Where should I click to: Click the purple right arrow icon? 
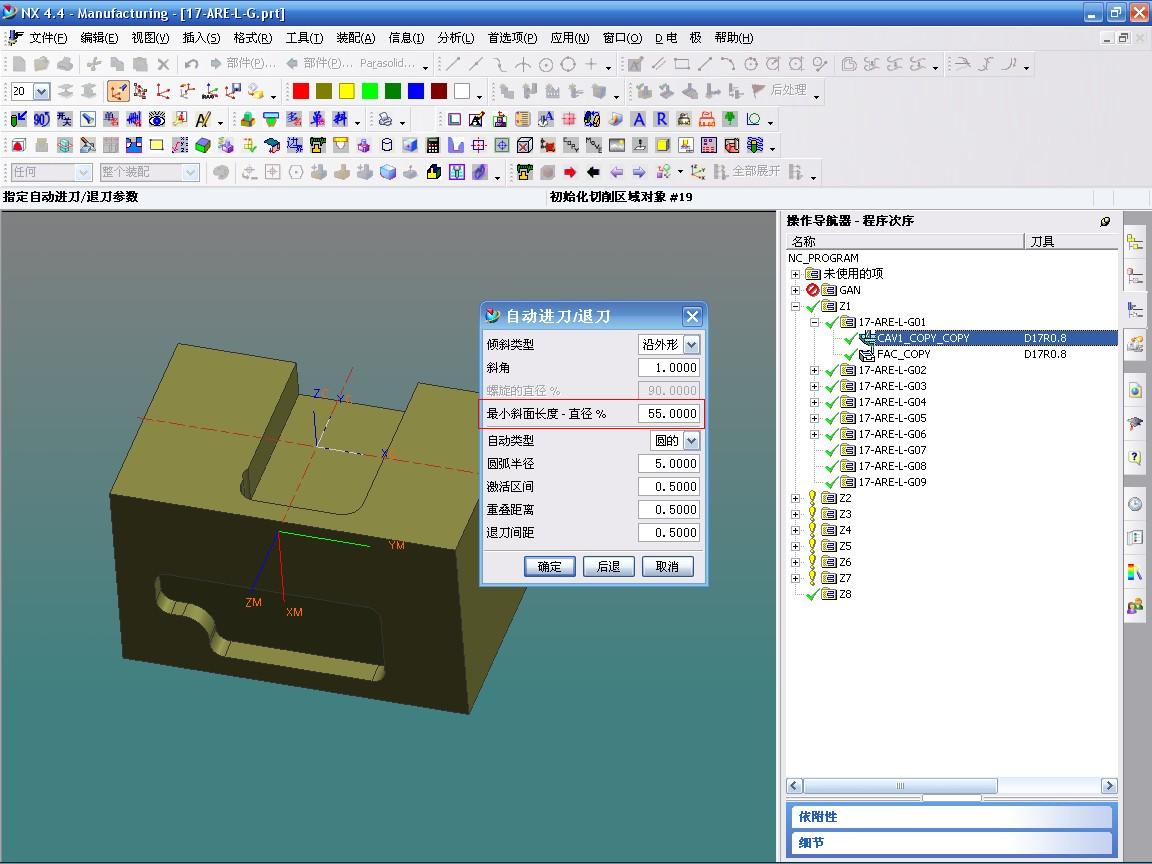pyautogui.click(x=639, y=172)
